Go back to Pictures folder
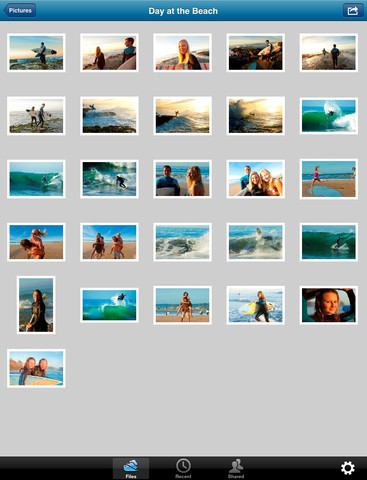Image resolution: width=367 pixels, height=480 pixels. (20, 11)
